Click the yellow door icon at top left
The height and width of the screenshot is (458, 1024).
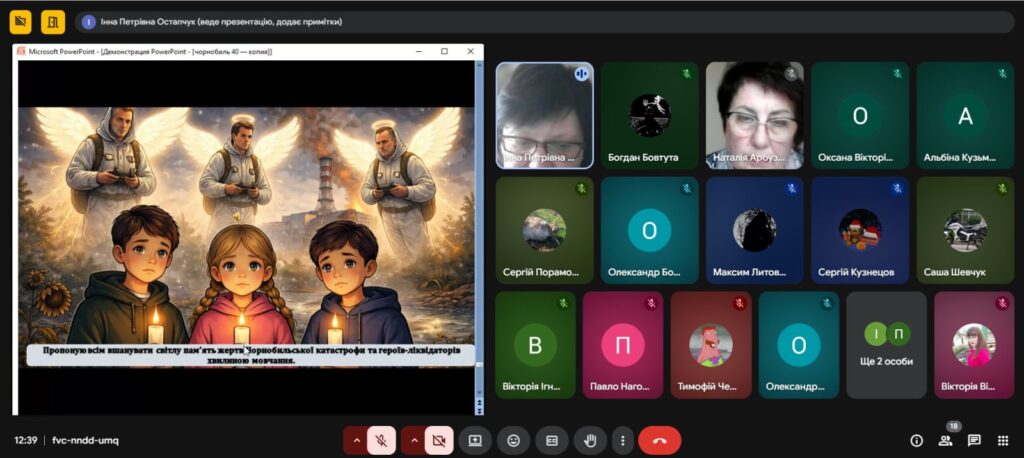coord(53,21)
